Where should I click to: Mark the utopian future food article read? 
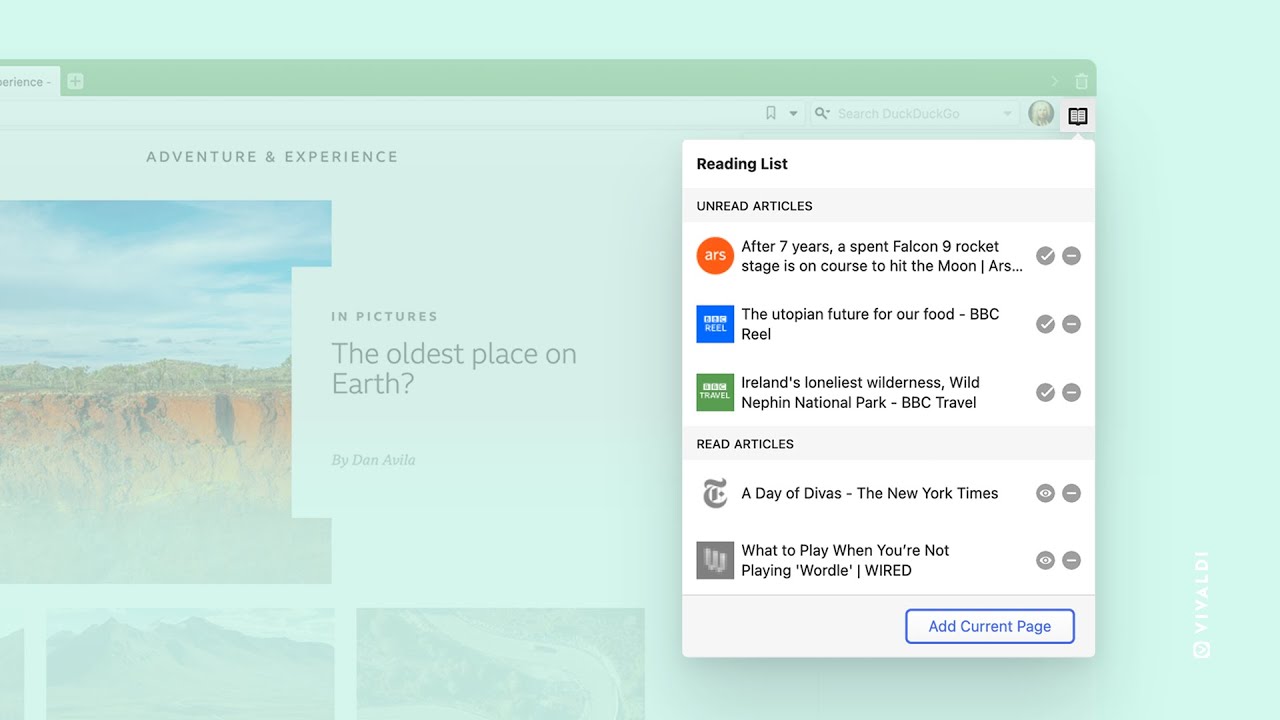tap(1045, 324)
